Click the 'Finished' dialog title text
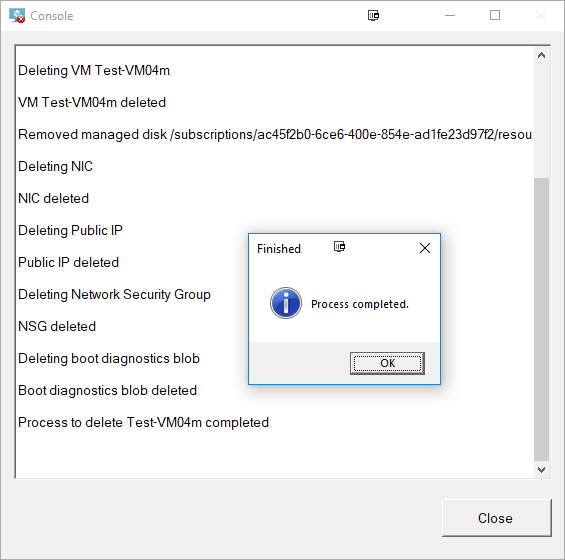The width and height of the screenshot is (565, 560). [x=279, y=249]
